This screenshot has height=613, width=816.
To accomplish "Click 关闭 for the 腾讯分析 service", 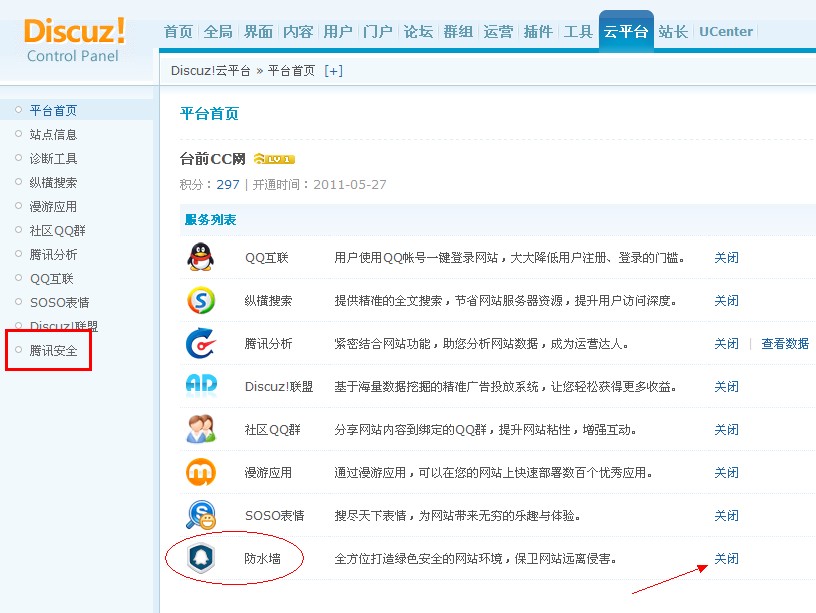I will coord(726,343).
